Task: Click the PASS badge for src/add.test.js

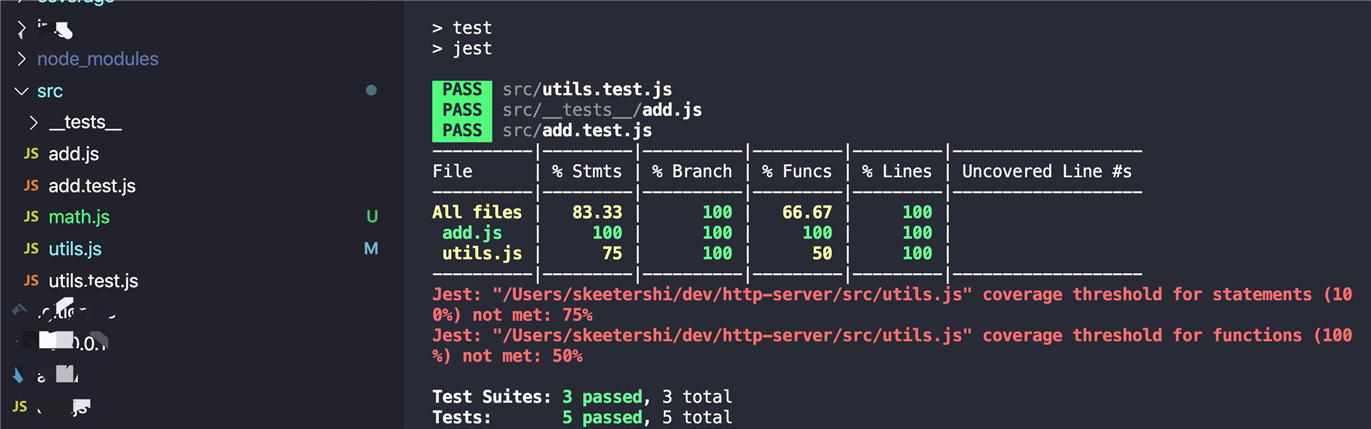Action: 462,131
